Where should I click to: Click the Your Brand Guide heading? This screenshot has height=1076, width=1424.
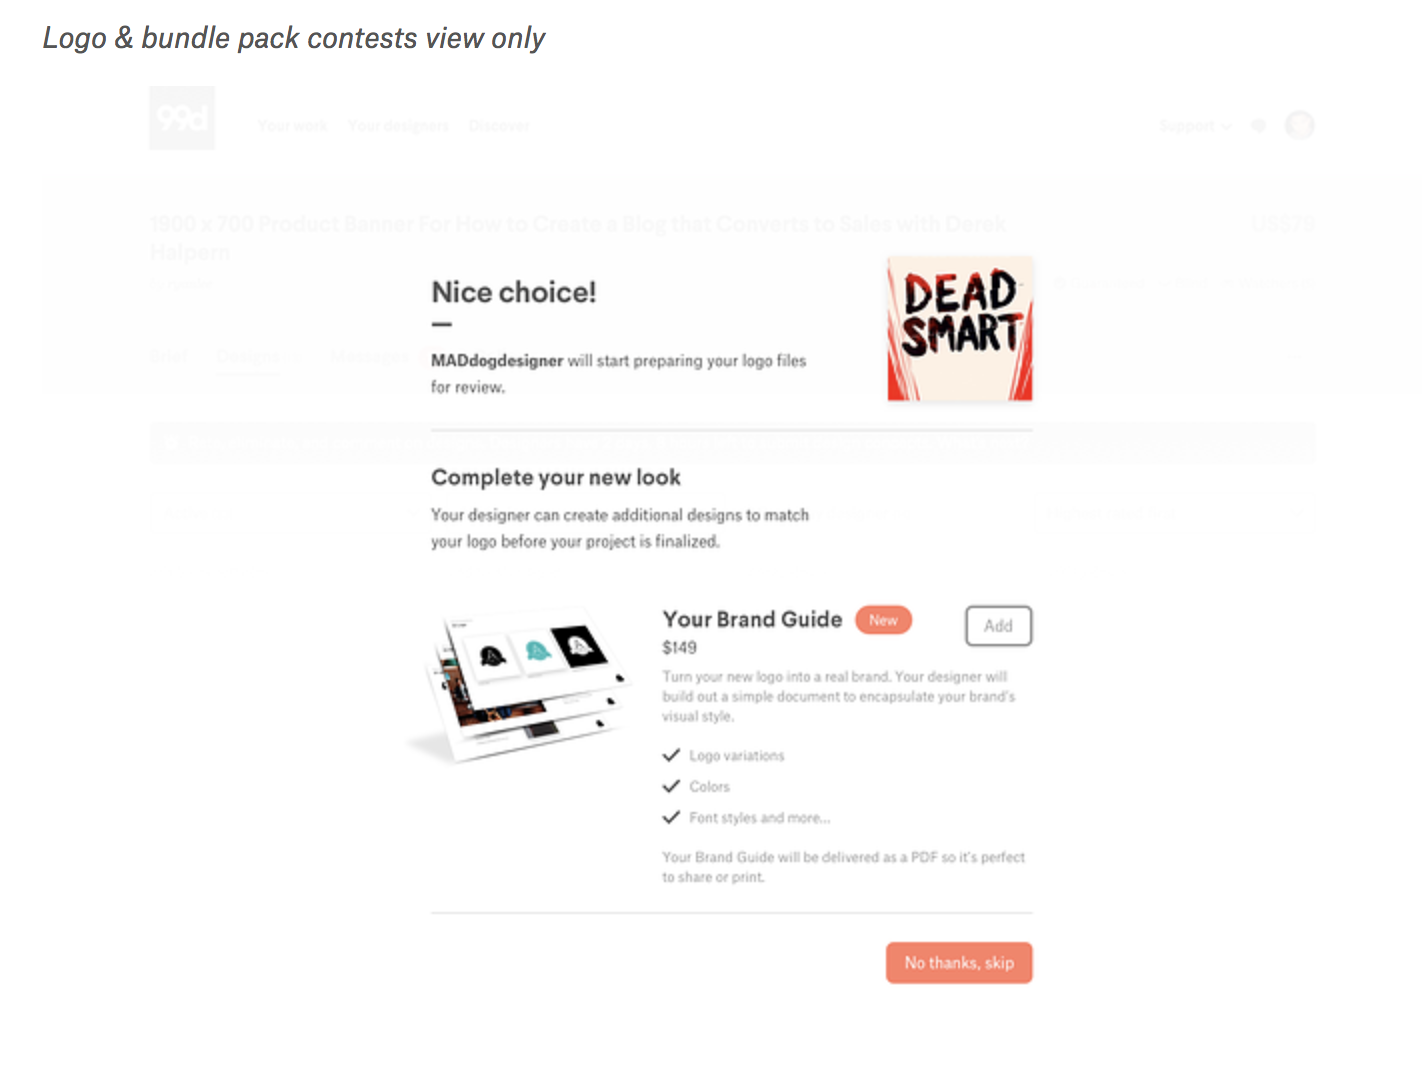(x=752, y=620)
